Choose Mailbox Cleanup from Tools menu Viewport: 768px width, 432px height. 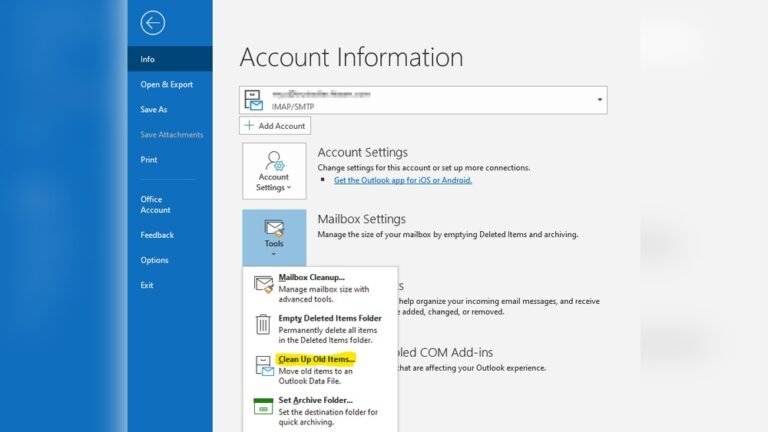point(320,288)
